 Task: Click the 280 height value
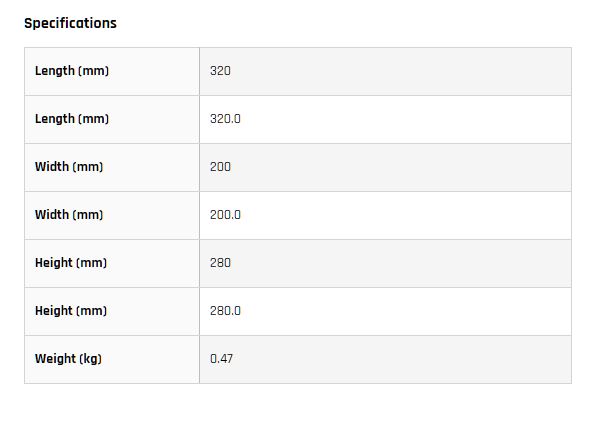[x=220, y=263]
